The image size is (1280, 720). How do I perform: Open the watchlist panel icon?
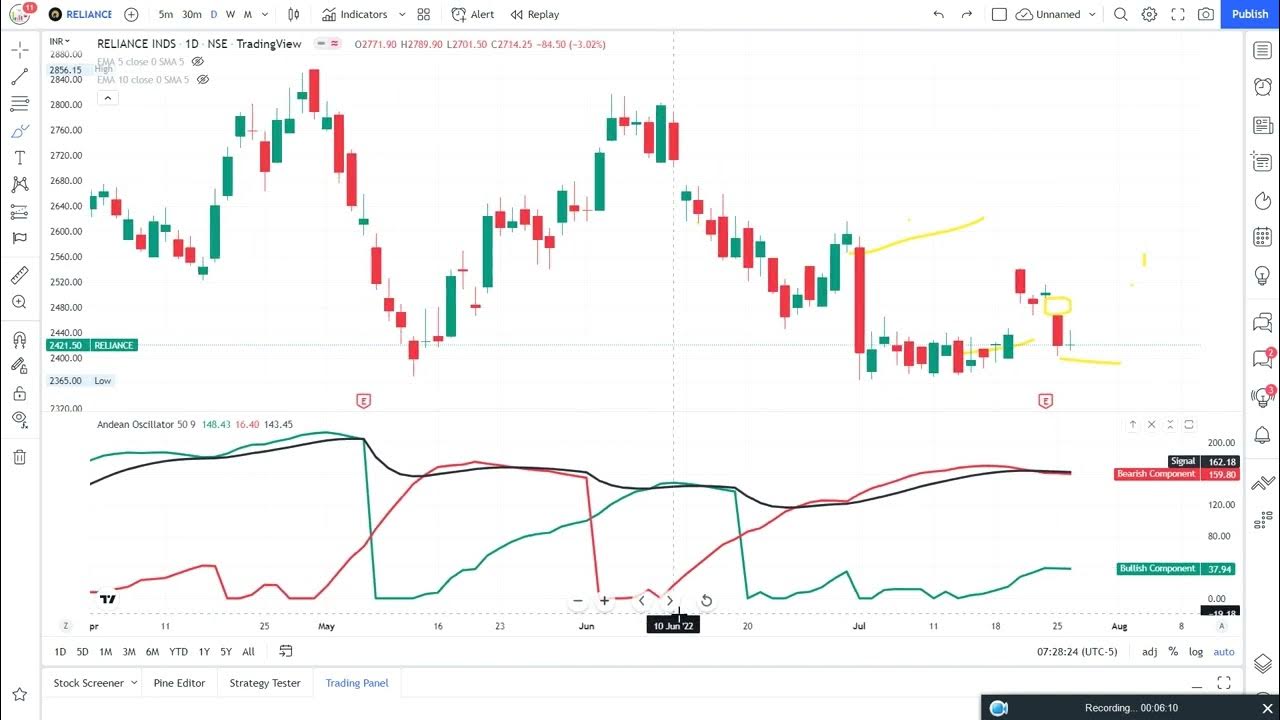tap(1262, 50)
